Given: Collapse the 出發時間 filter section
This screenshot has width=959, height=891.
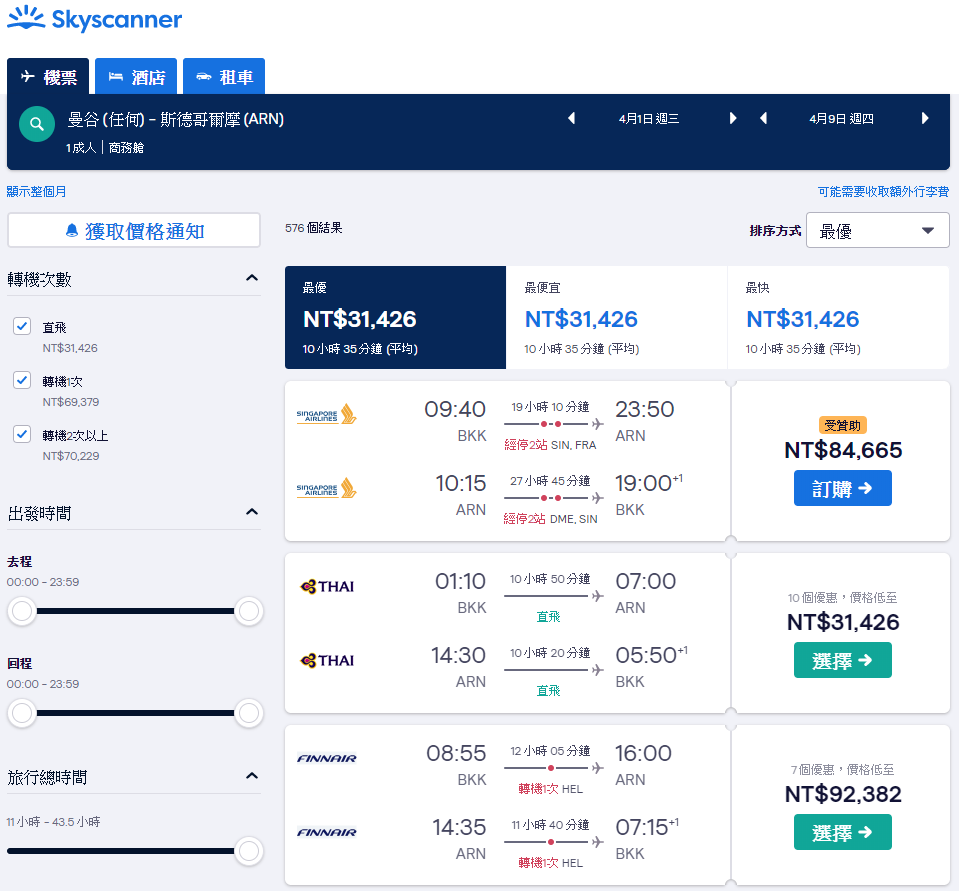Looking at the screenshot, I should tap(251, 512).
